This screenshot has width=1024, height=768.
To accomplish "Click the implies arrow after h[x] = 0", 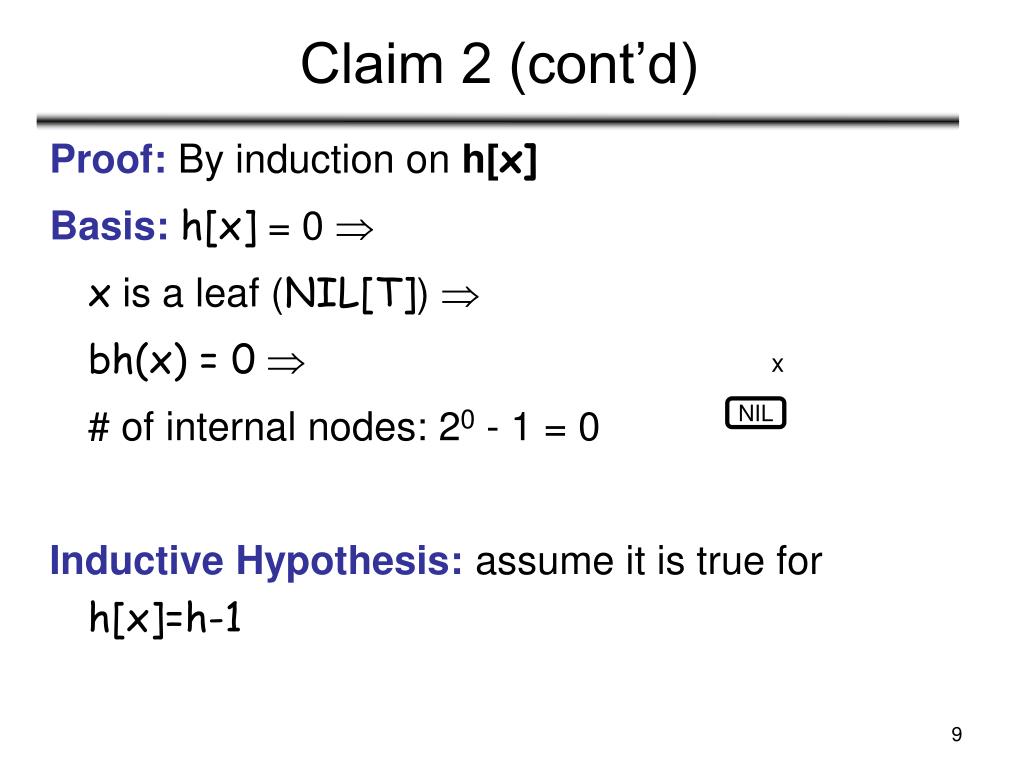I will tap(354, 229).
